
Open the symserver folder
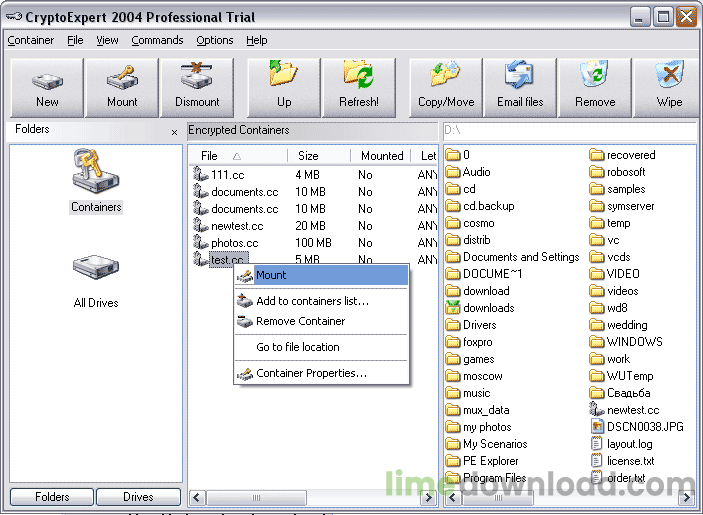point(622,206)
